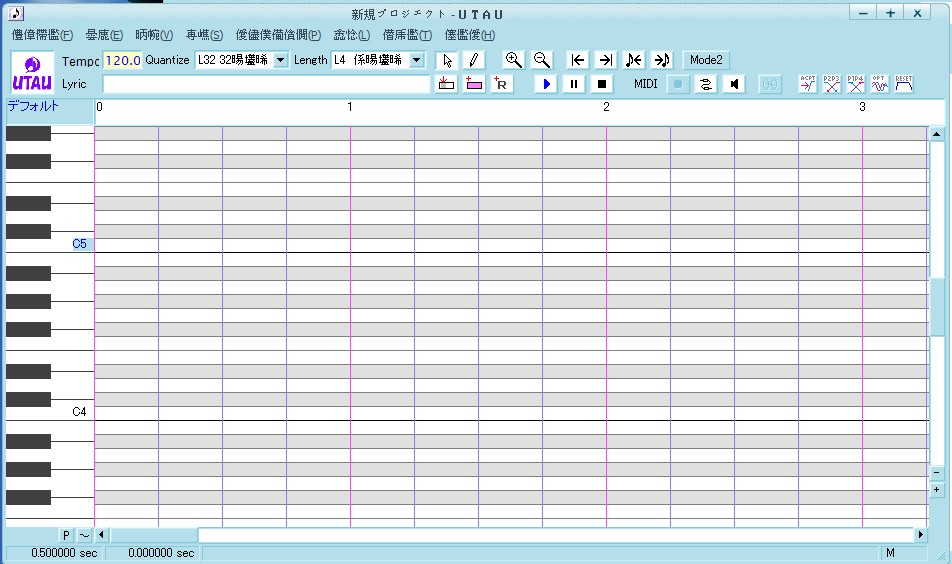This screenshot has height=564, width=952.
Task: Open the (T) tools menu
Action: 407,35
